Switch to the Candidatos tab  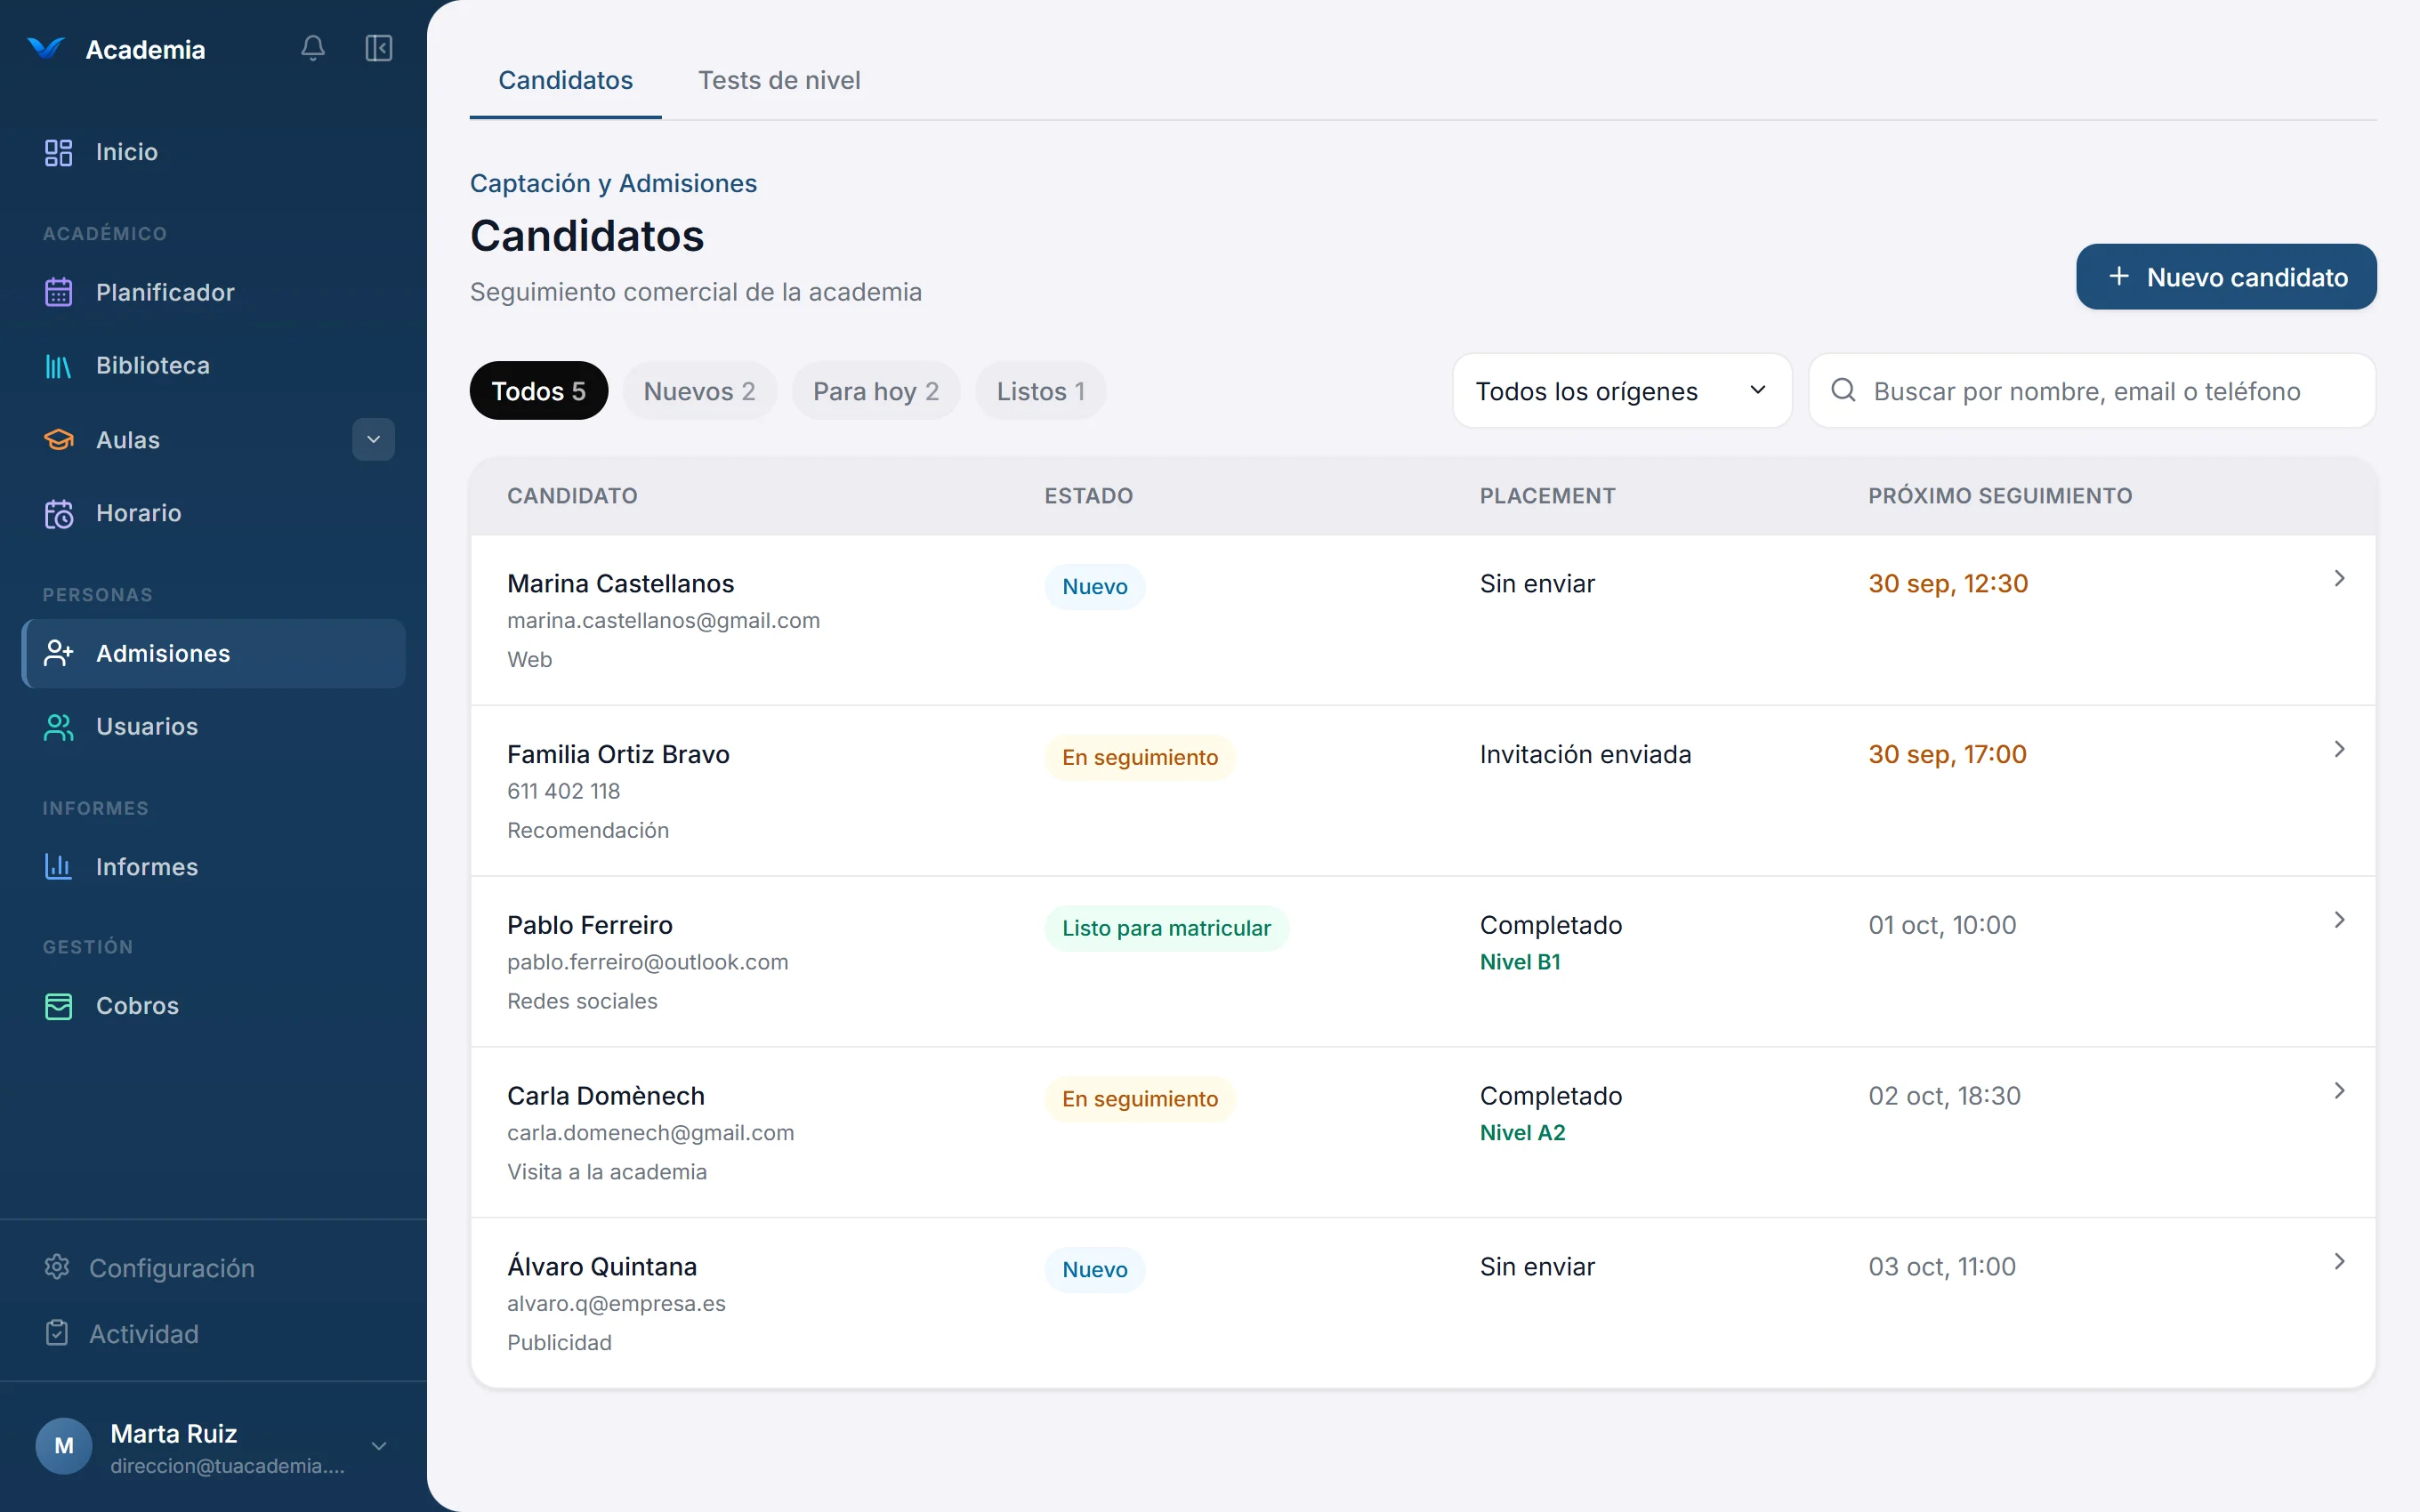point(565,80)
